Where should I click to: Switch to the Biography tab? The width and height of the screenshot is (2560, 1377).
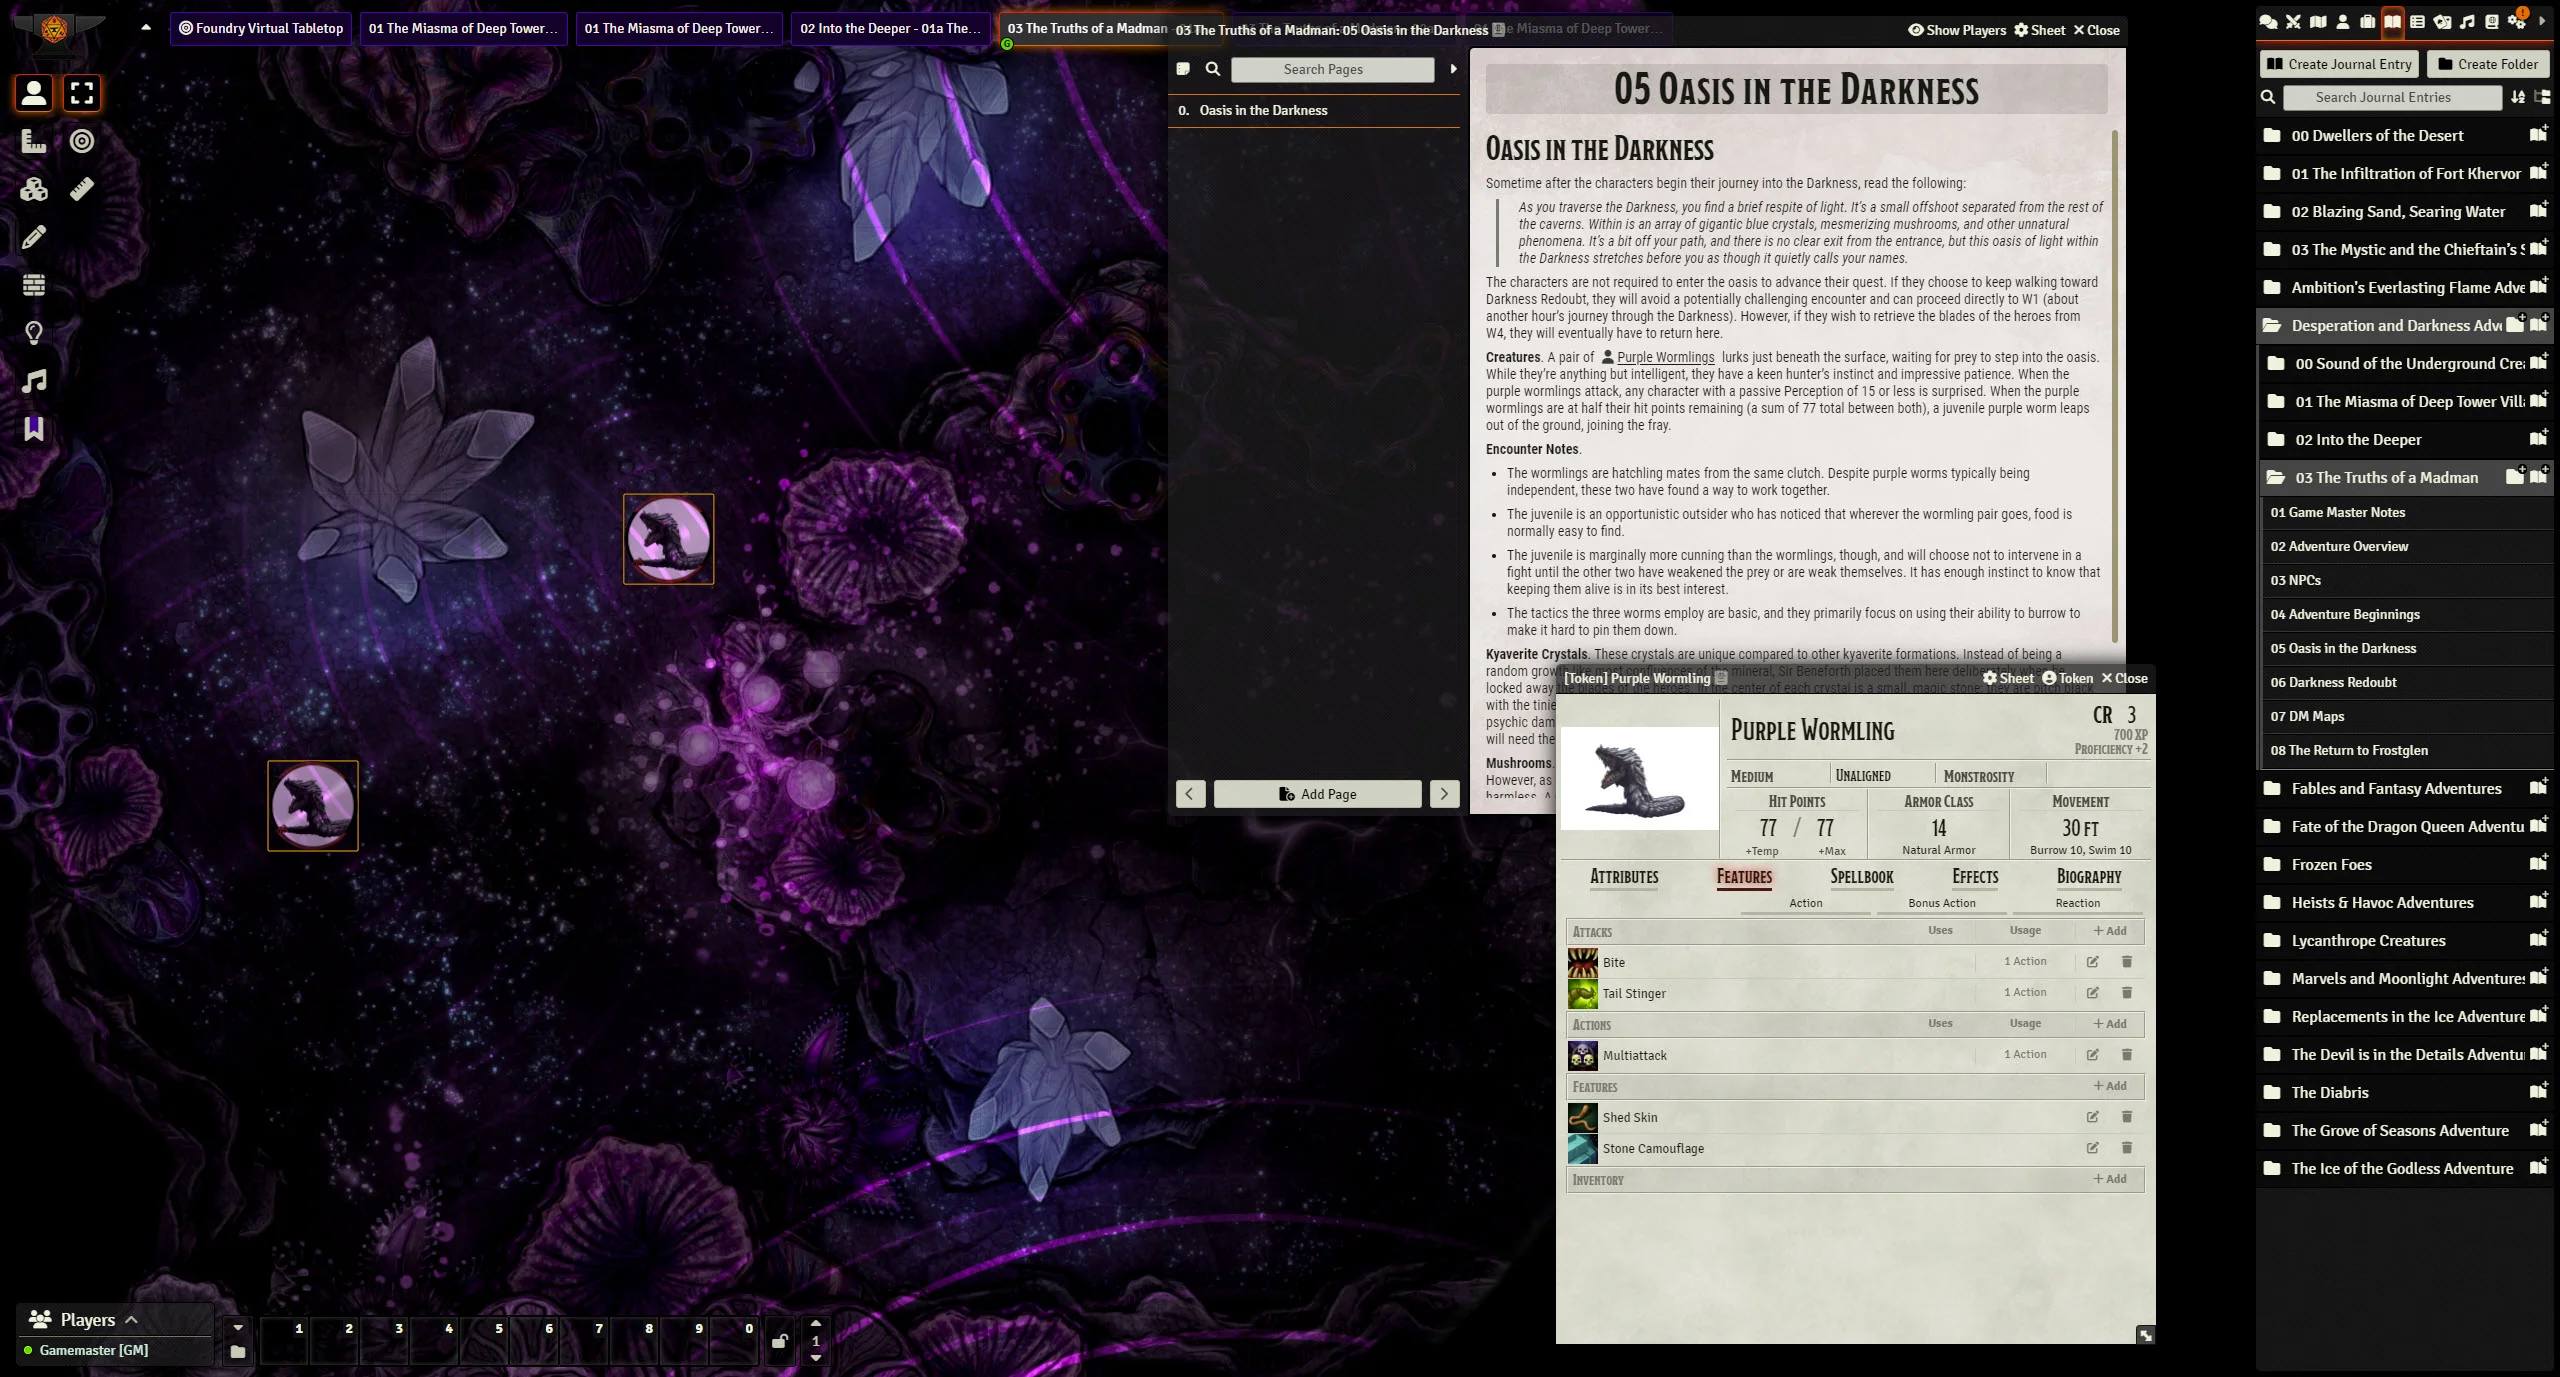(x=2089, y=877)
